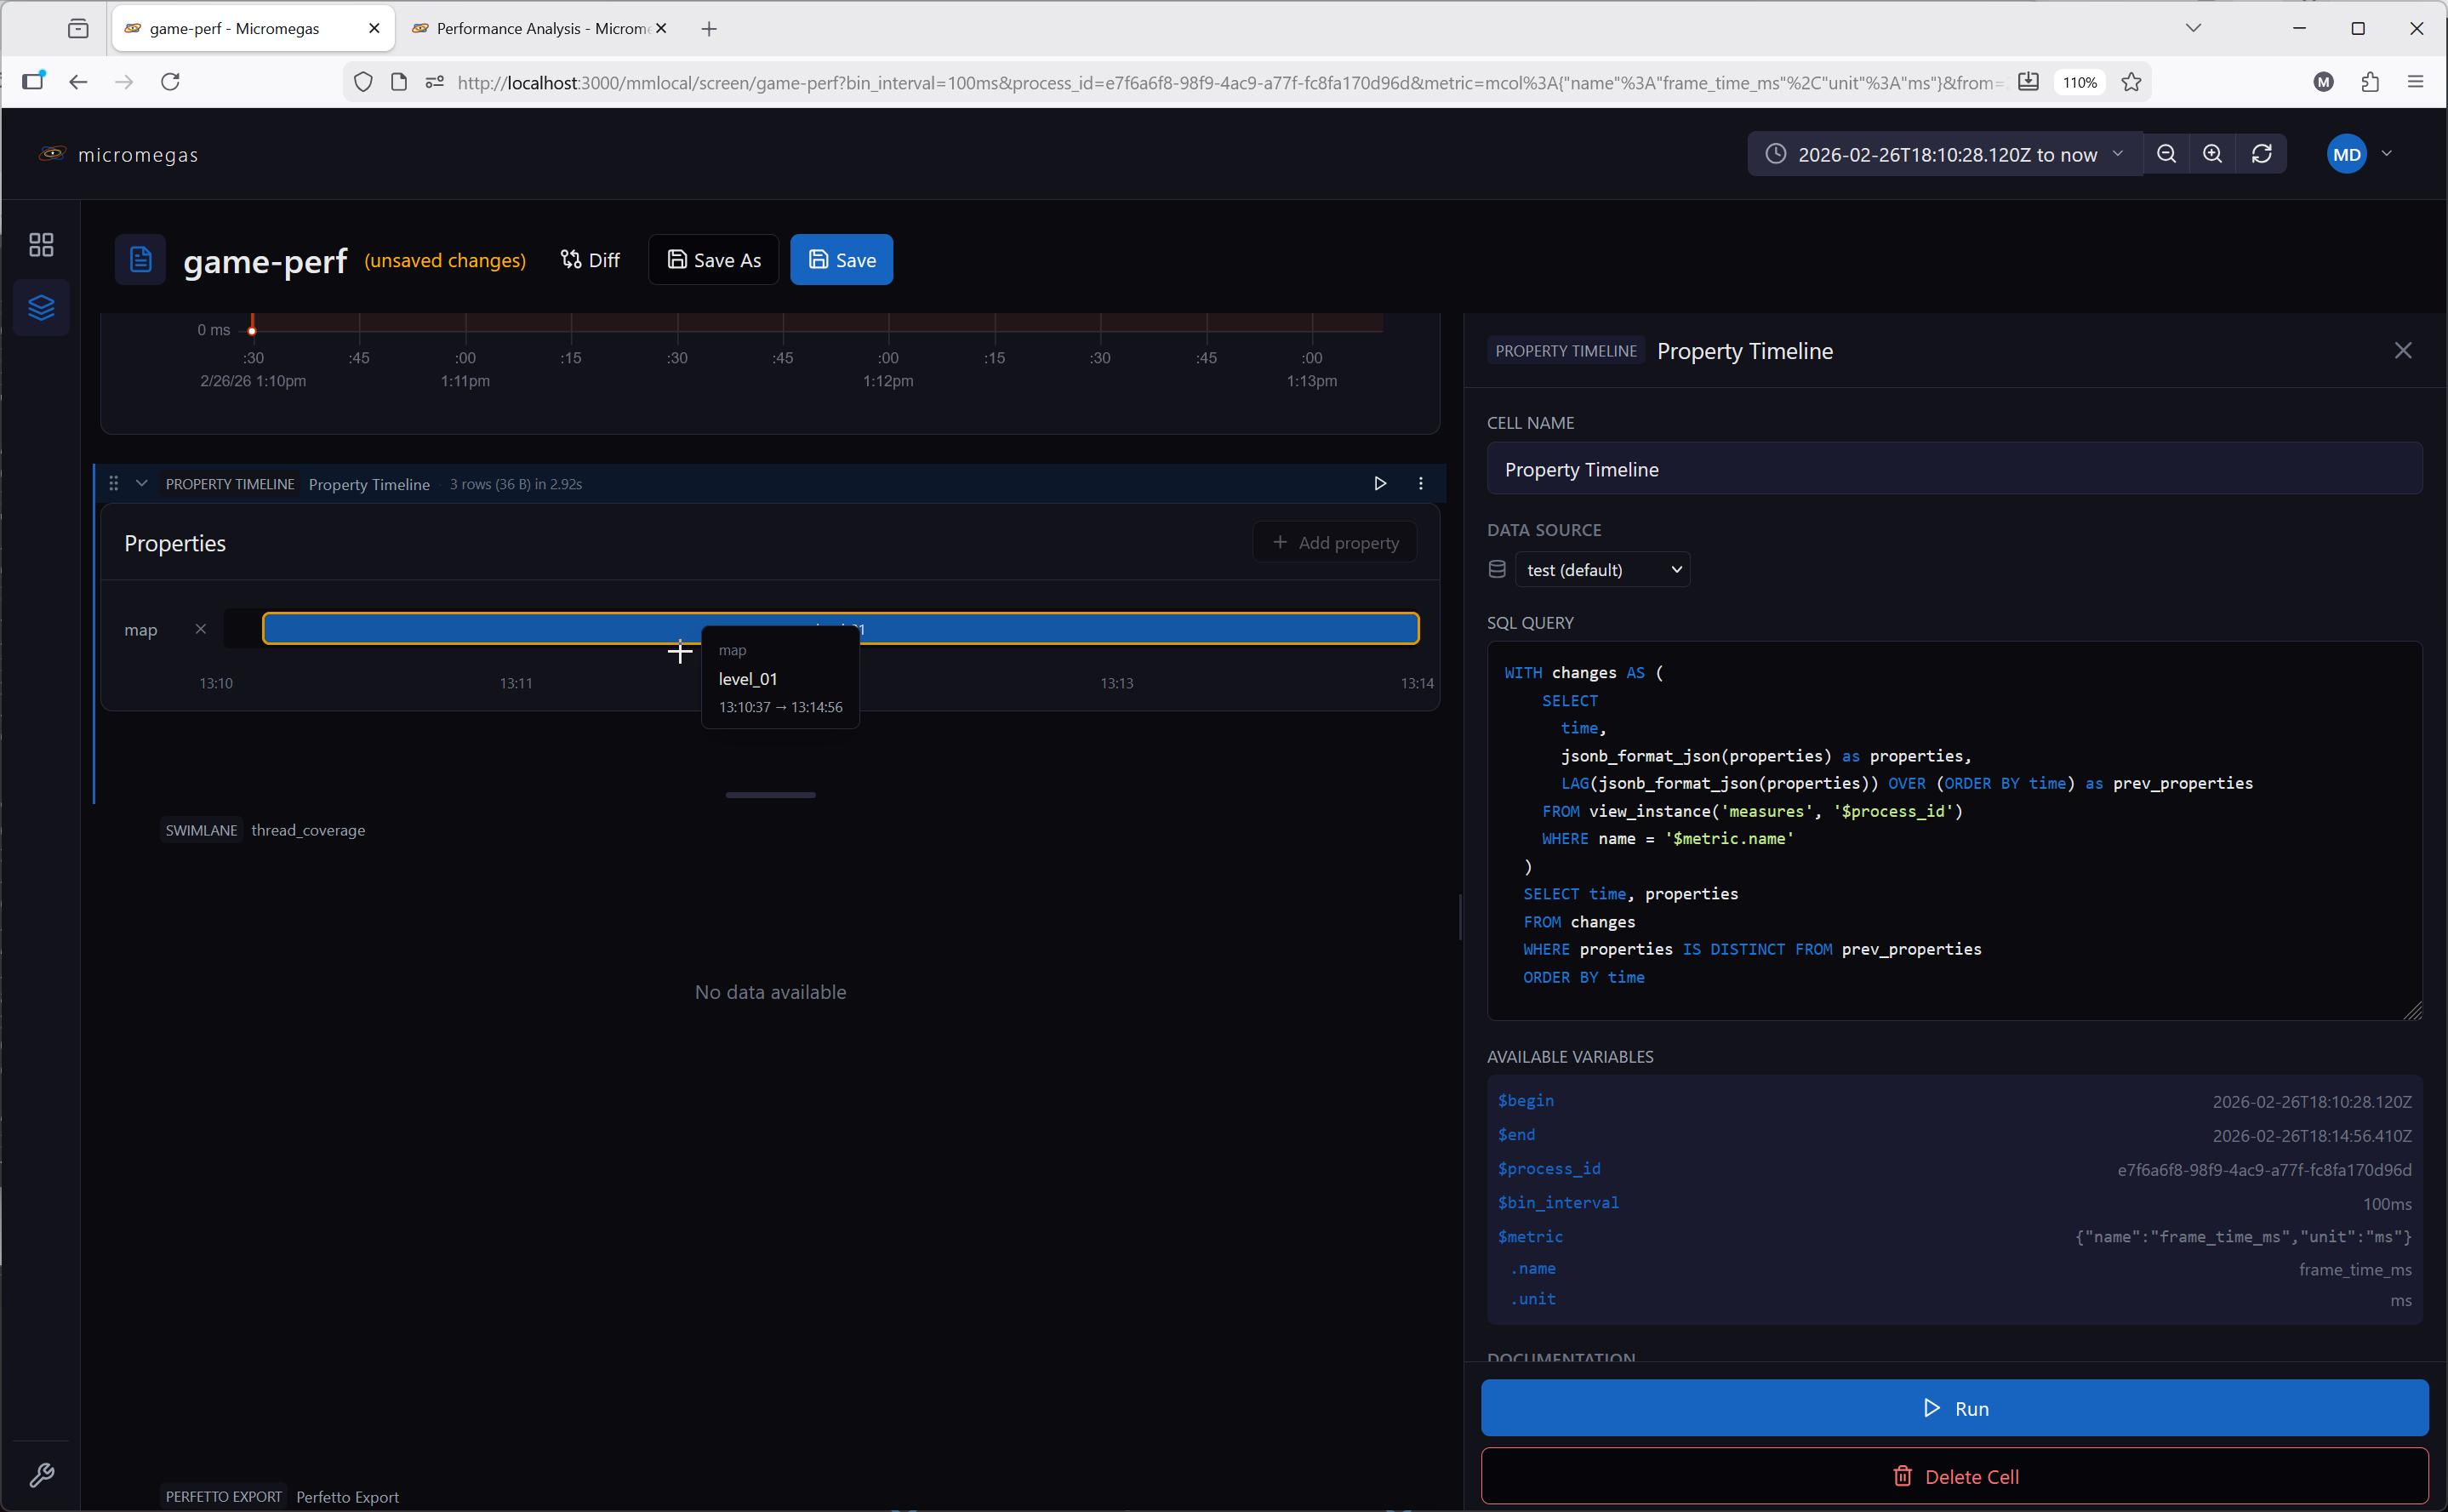The height and width of the screenshot is (1512, 2448).
Task: Open the layers icon in left sidebar
Action: point(41,307)
